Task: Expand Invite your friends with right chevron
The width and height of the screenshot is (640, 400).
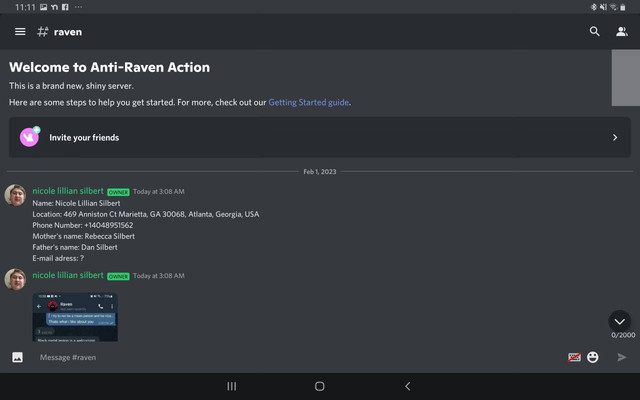Action: [615, 138]
